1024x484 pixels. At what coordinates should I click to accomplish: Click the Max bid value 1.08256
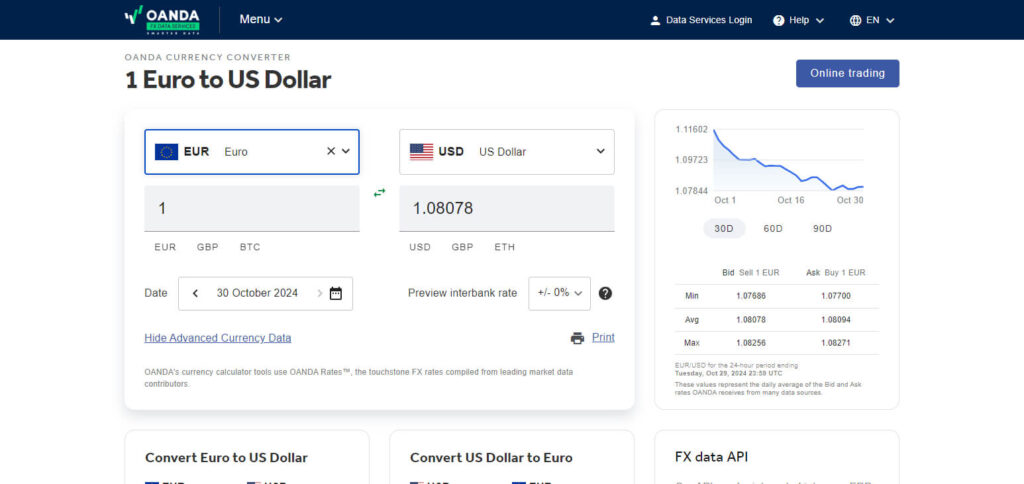pyautogui.click(x=750, y=342)
